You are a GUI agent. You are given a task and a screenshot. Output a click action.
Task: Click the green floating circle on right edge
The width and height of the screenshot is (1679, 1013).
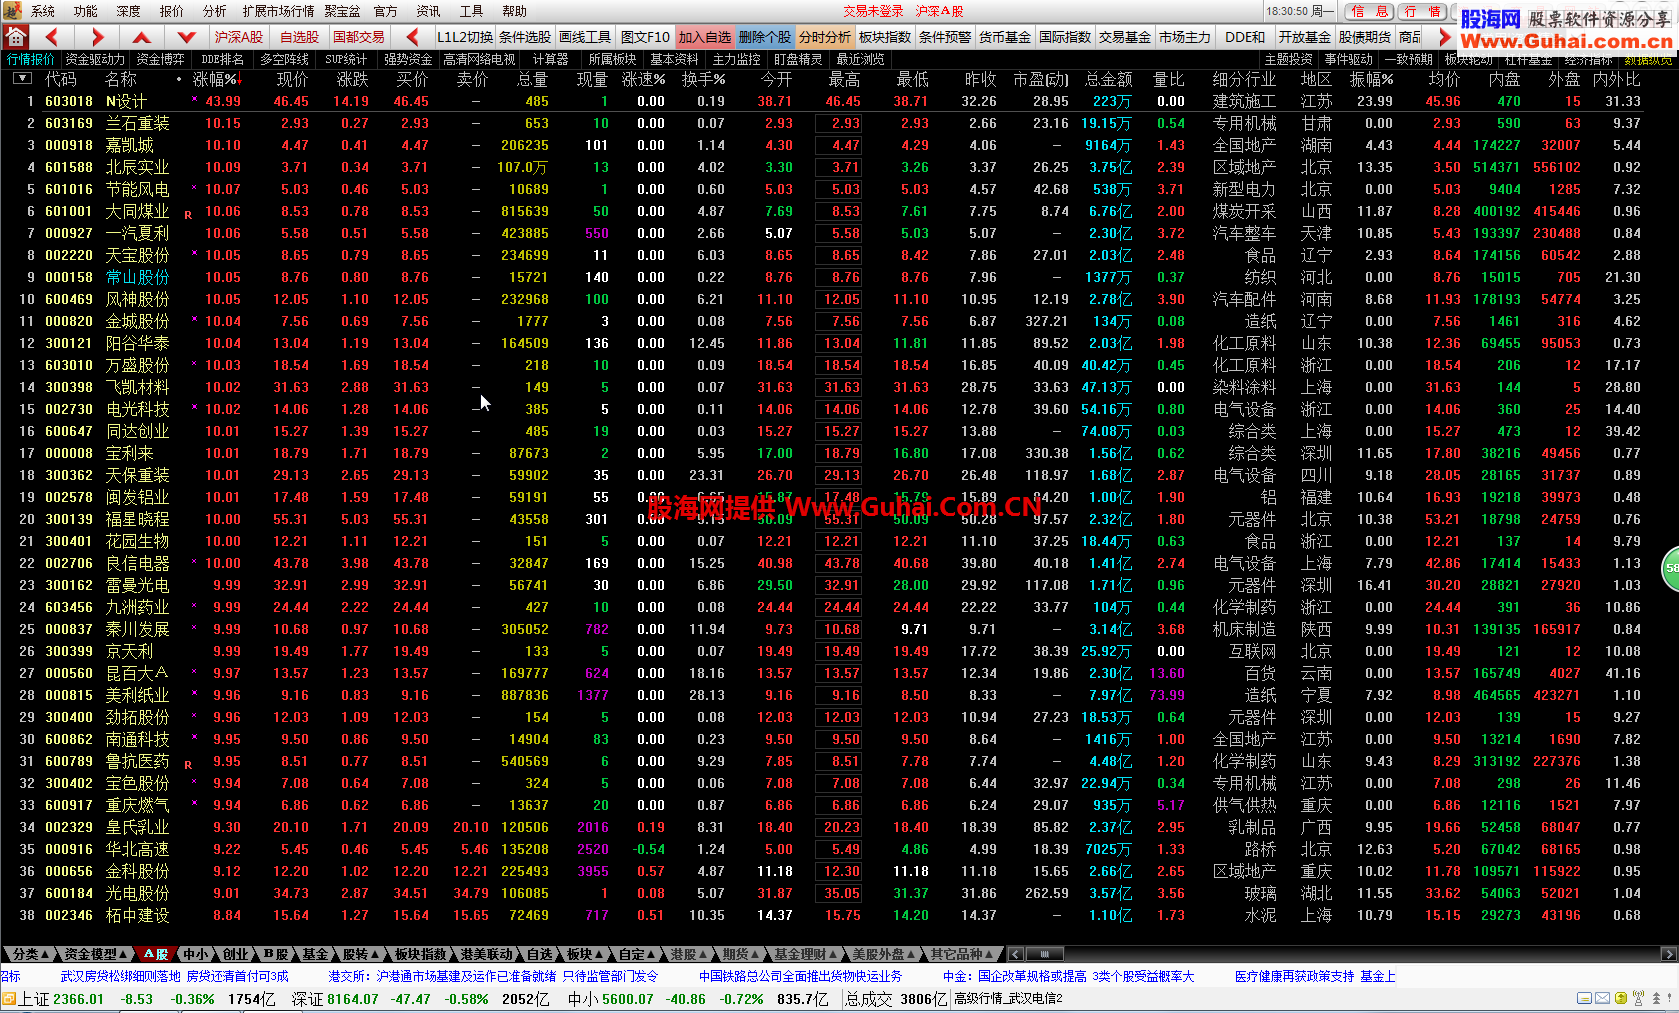pos(1671,568)
